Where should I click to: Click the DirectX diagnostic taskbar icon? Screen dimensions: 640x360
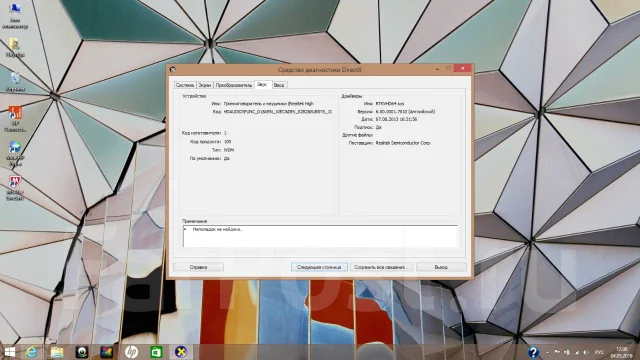click(181, 352)
